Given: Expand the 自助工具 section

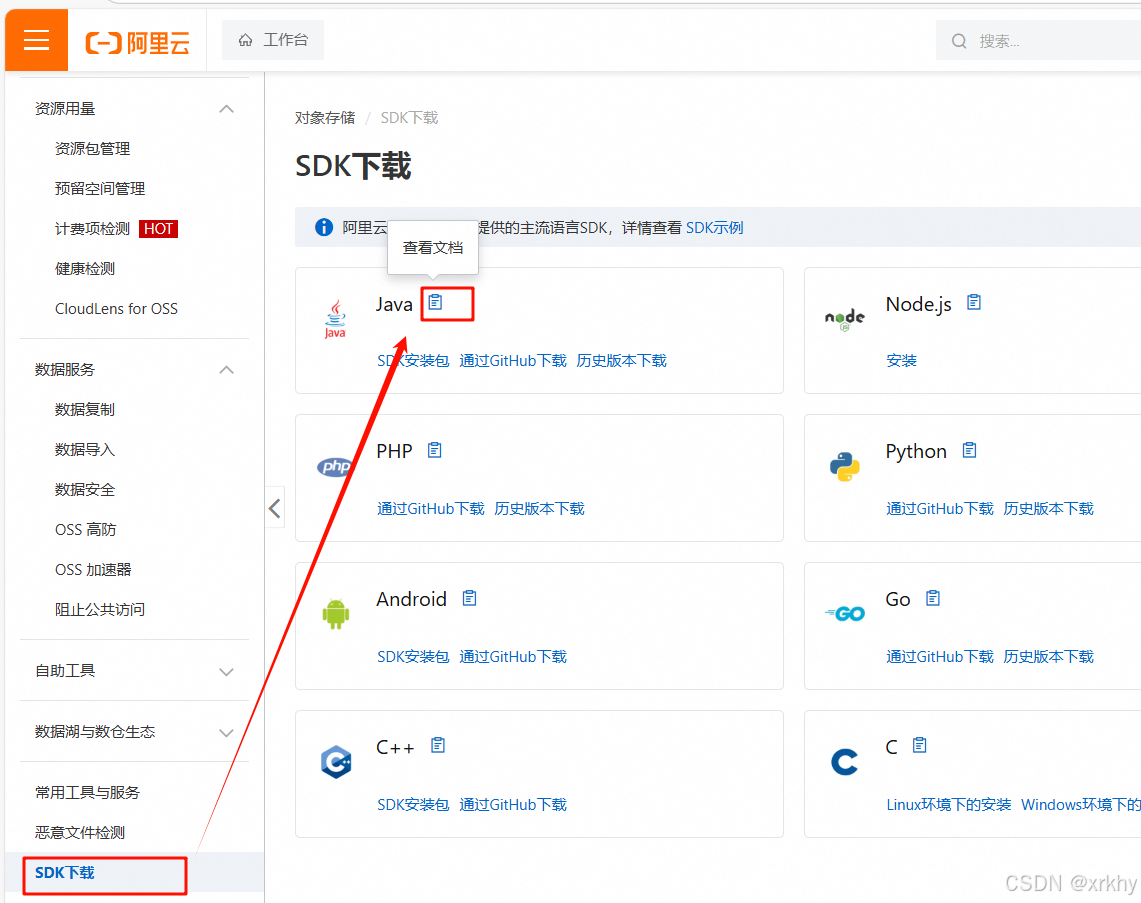Looking at the screenshot, I should pos(226,672).
